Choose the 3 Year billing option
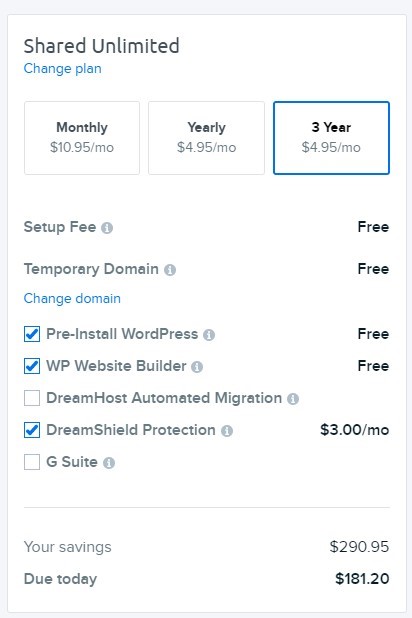Image resolution: width=412 pixels, height=618 pixels. [x=331, y=138]
